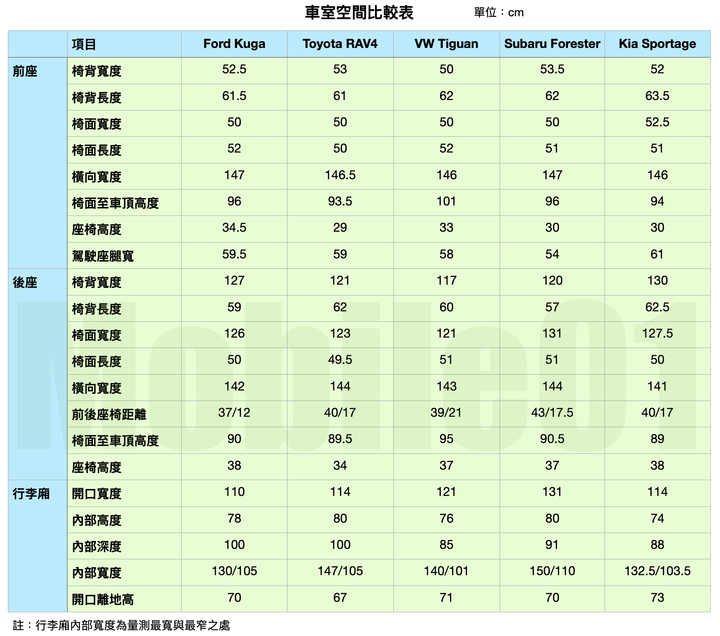This screenshot has width=720, height=636.
Task: Click the 開口寬度 row label
Action: 96,494
